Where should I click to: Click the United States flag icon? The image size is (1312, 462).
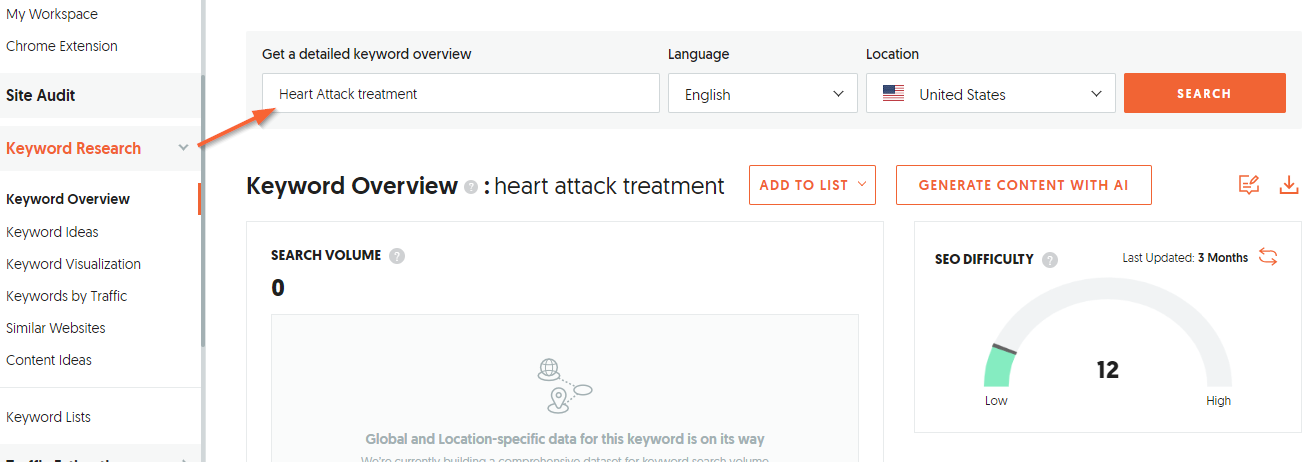893,94
